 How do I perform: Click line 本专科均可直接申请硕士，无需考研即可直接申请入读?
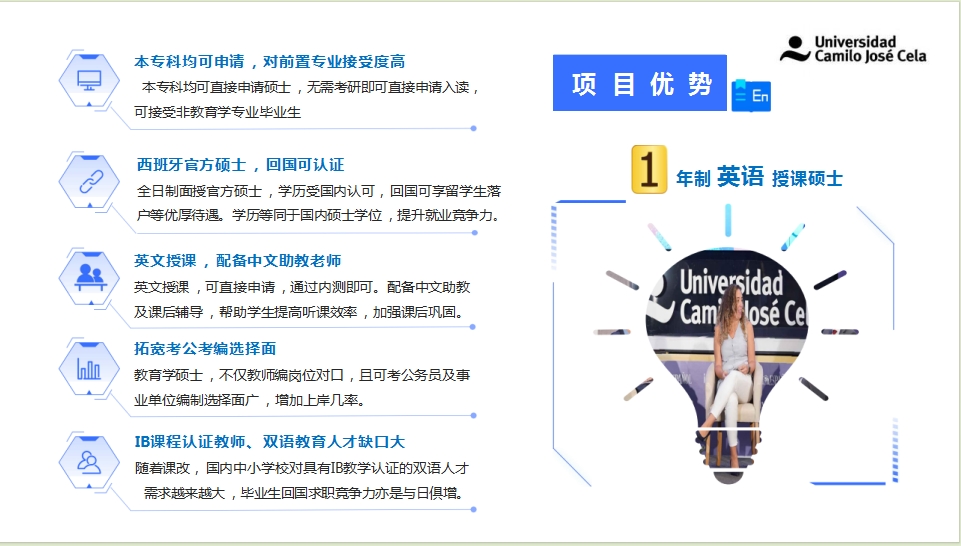point(310,88)
